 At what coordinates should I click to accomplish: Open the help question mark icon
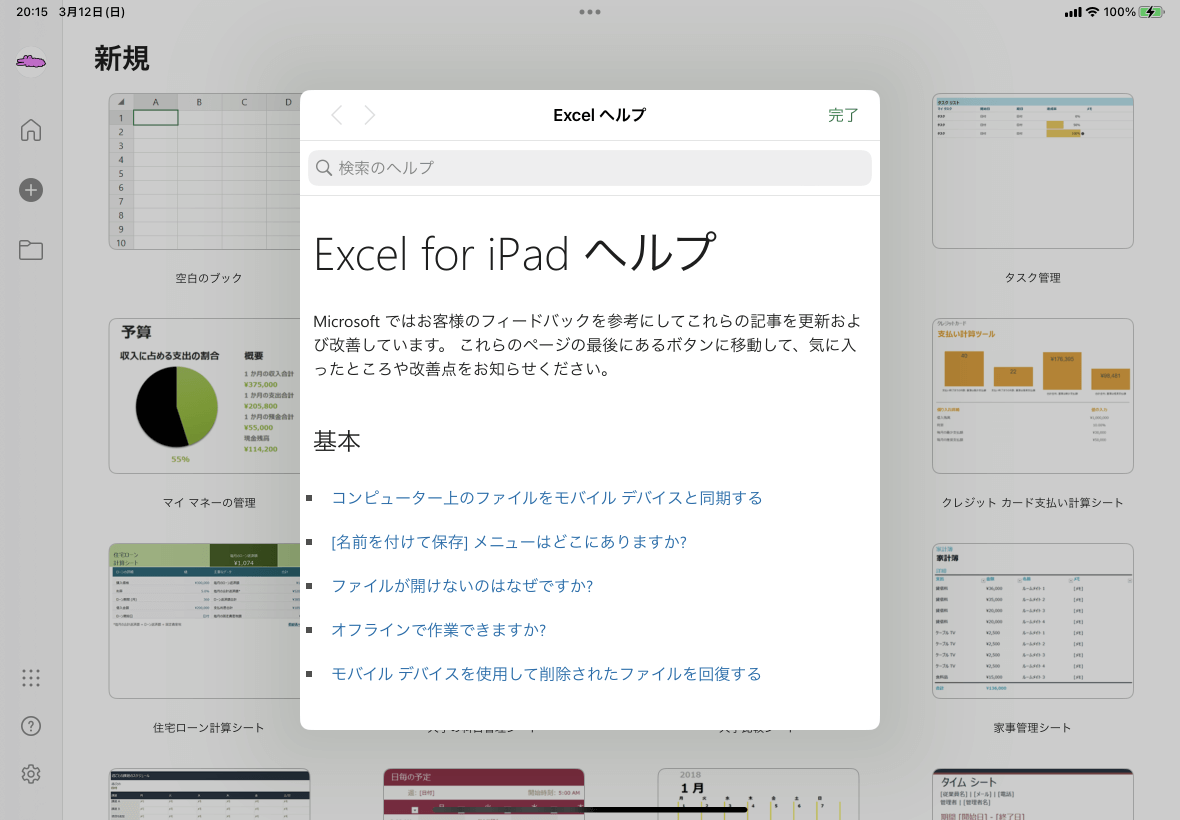click(31, 726)
